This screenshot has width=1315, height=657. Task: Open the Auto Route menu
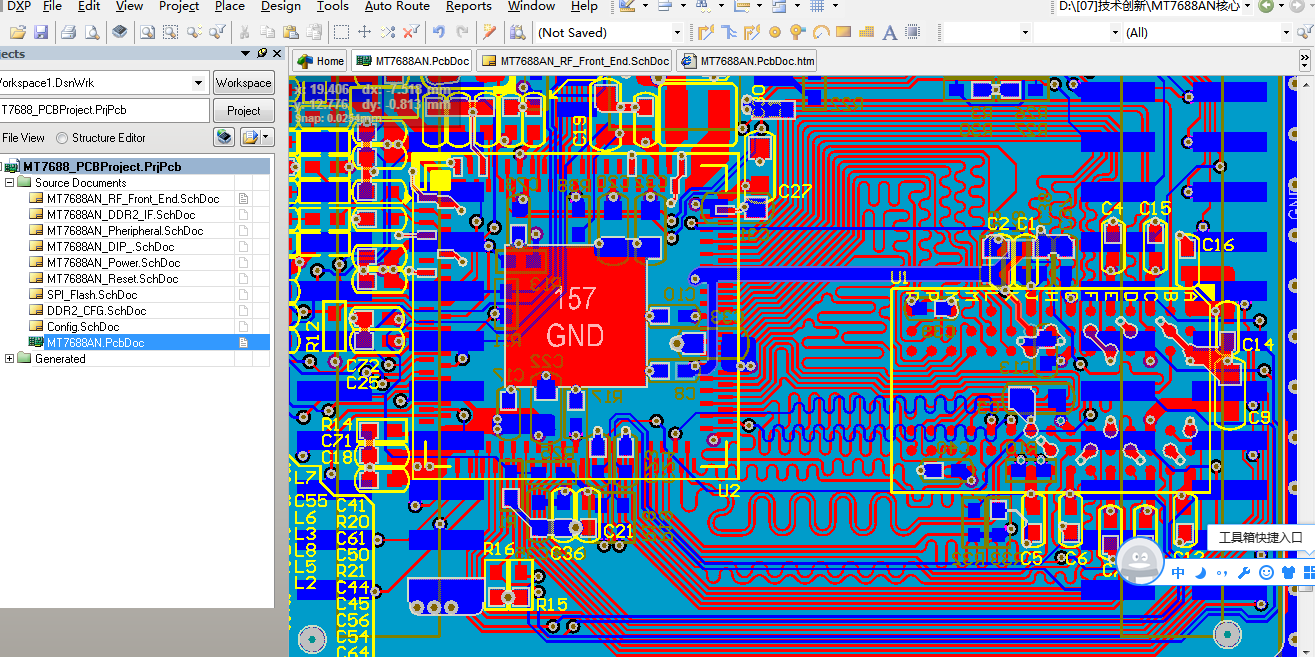click(x=397, y=6)
